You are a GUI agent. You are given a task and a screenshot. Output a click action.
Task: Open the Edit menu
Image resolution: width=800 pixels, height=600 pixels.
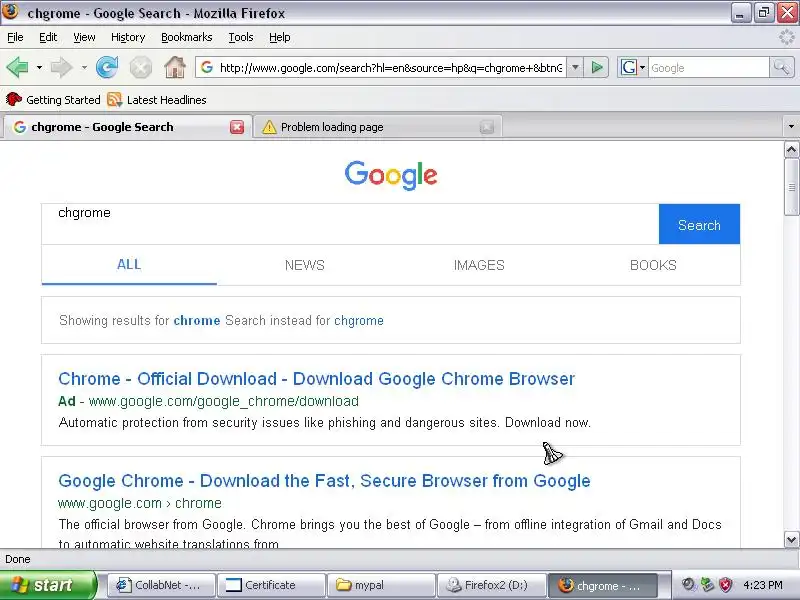(48, 37)
